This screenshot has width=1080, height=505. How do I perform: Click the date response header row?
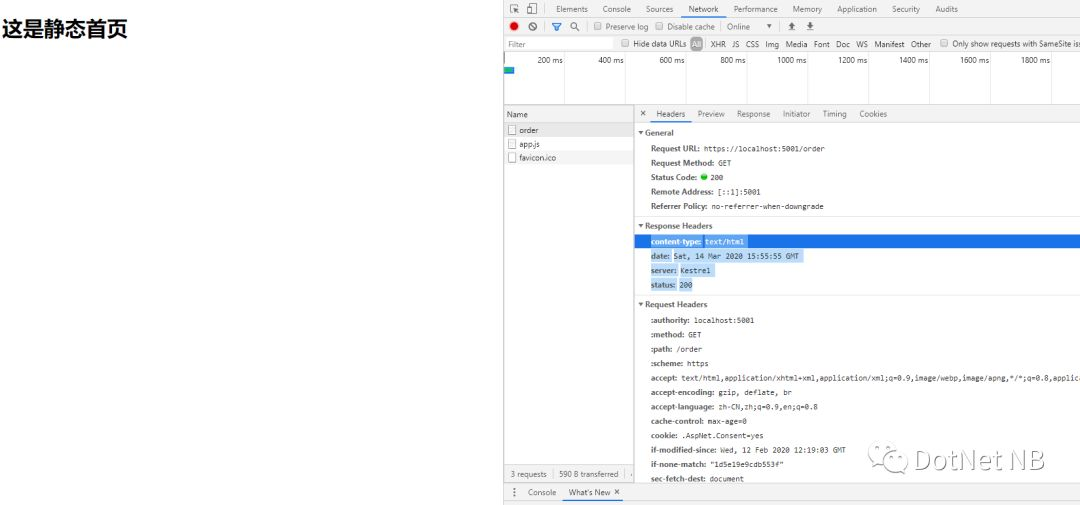857,256
